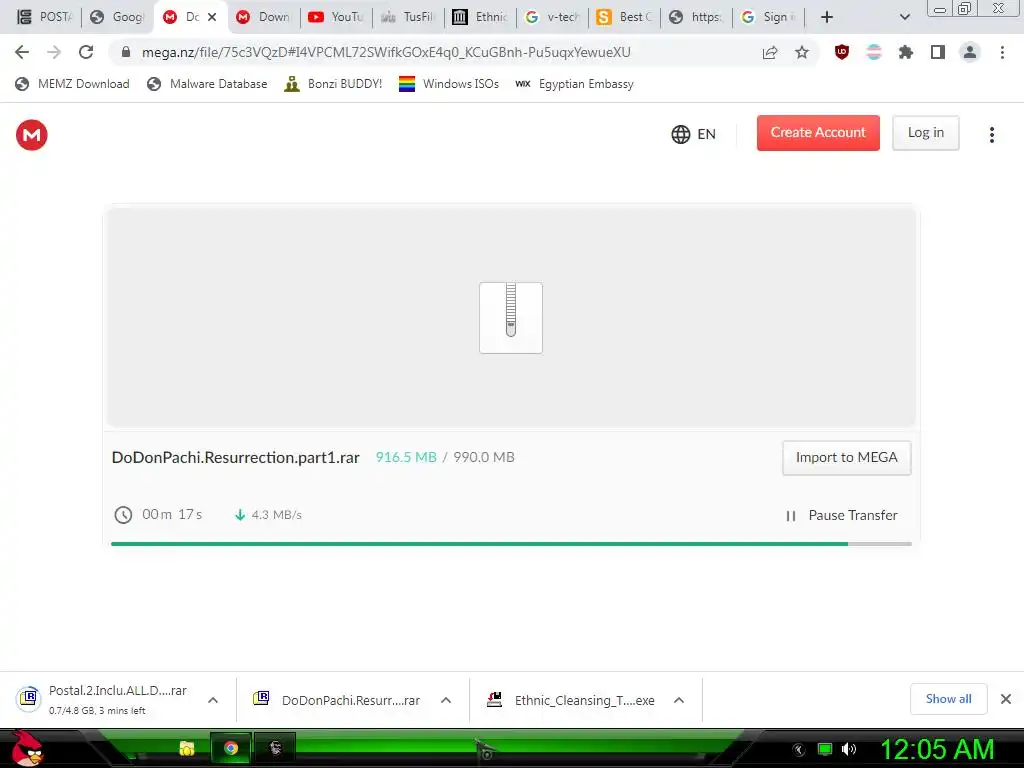The height and width of the screenshot is (768, 1024).
Task: Click Create Account button
Action: click(x=818, y=133)
